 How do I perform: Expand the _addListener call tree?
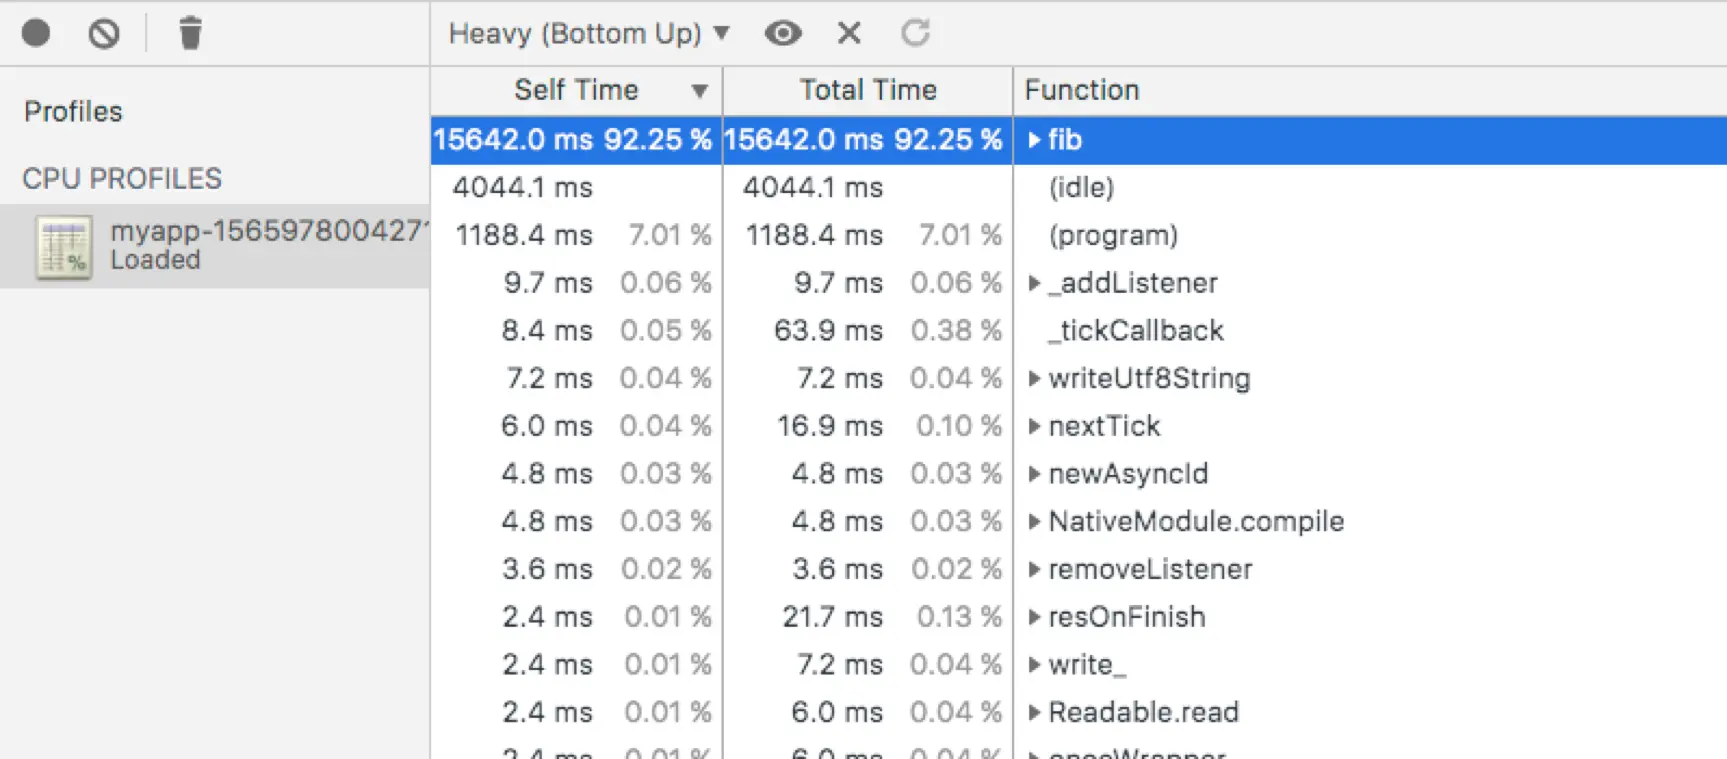(x=1035, y=283)
